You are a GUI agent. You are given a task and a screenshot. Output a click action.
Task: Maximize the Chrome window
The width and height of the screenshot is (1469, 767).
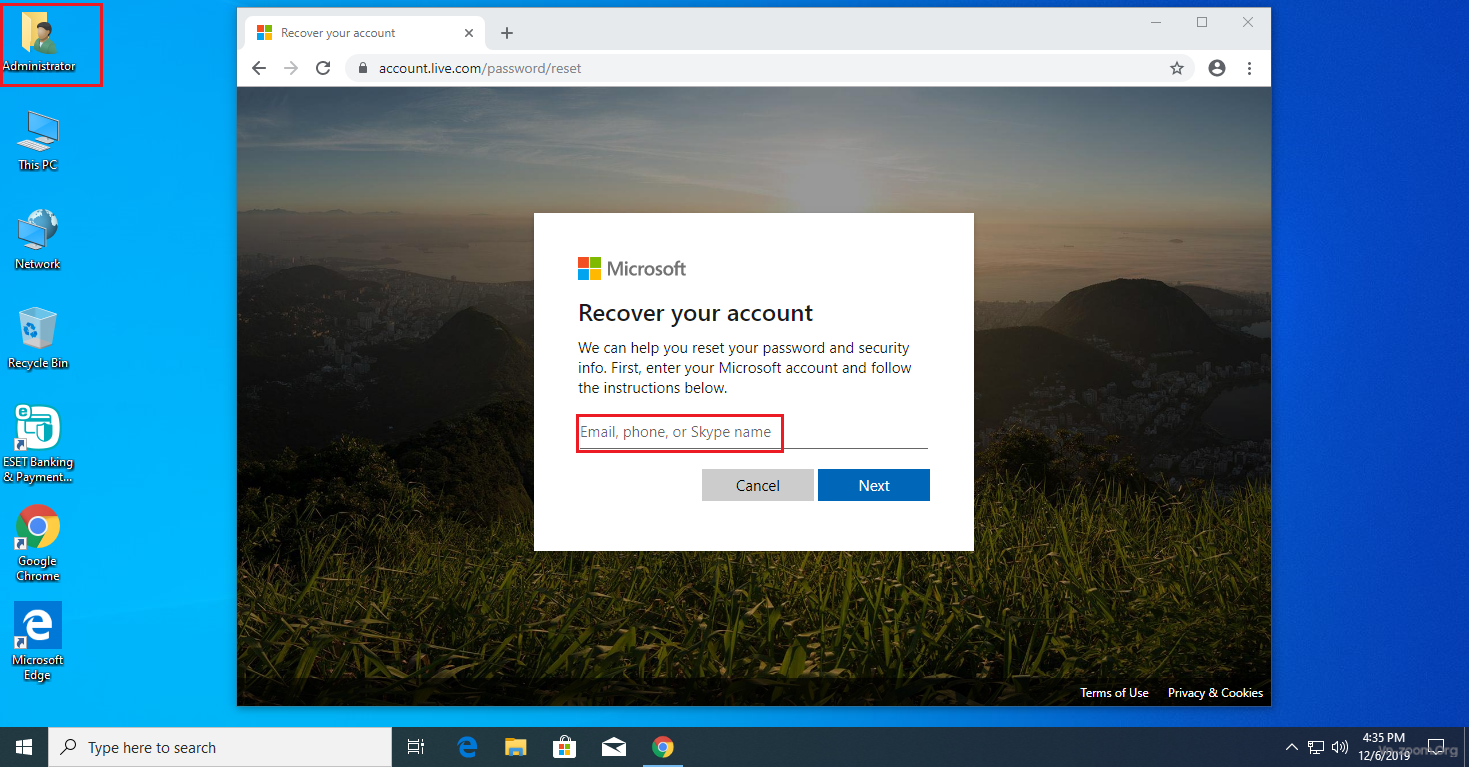point(1202,22)
